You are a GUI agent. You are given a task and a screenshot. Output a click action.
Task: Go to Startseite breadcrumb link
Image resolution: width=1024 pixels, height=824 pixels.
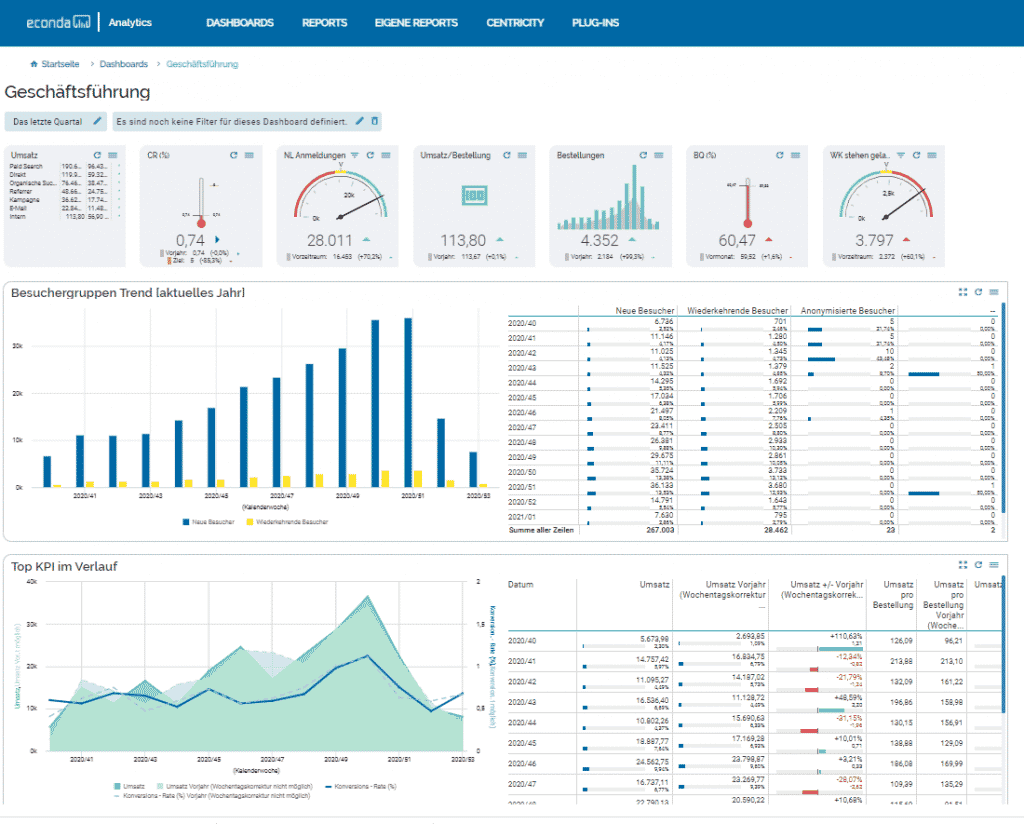click(61, 64)
